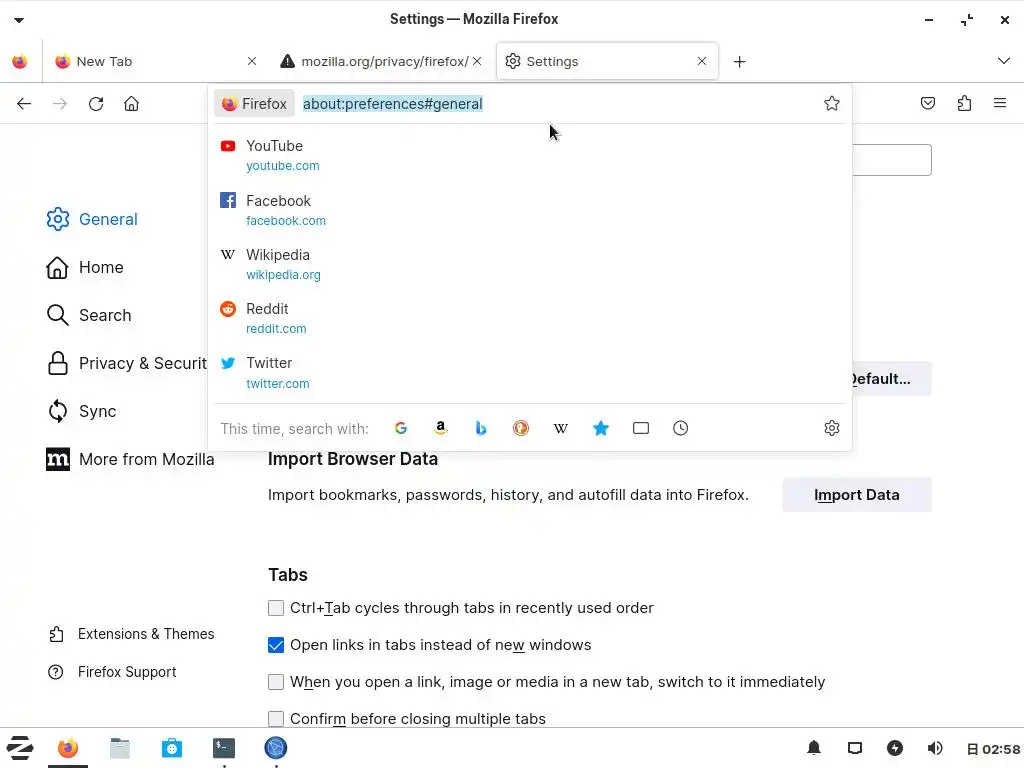The height and width of the screenshot is (768, 1024).
Task: Search open tabs using the tab icon
Action: click(641, 428)
